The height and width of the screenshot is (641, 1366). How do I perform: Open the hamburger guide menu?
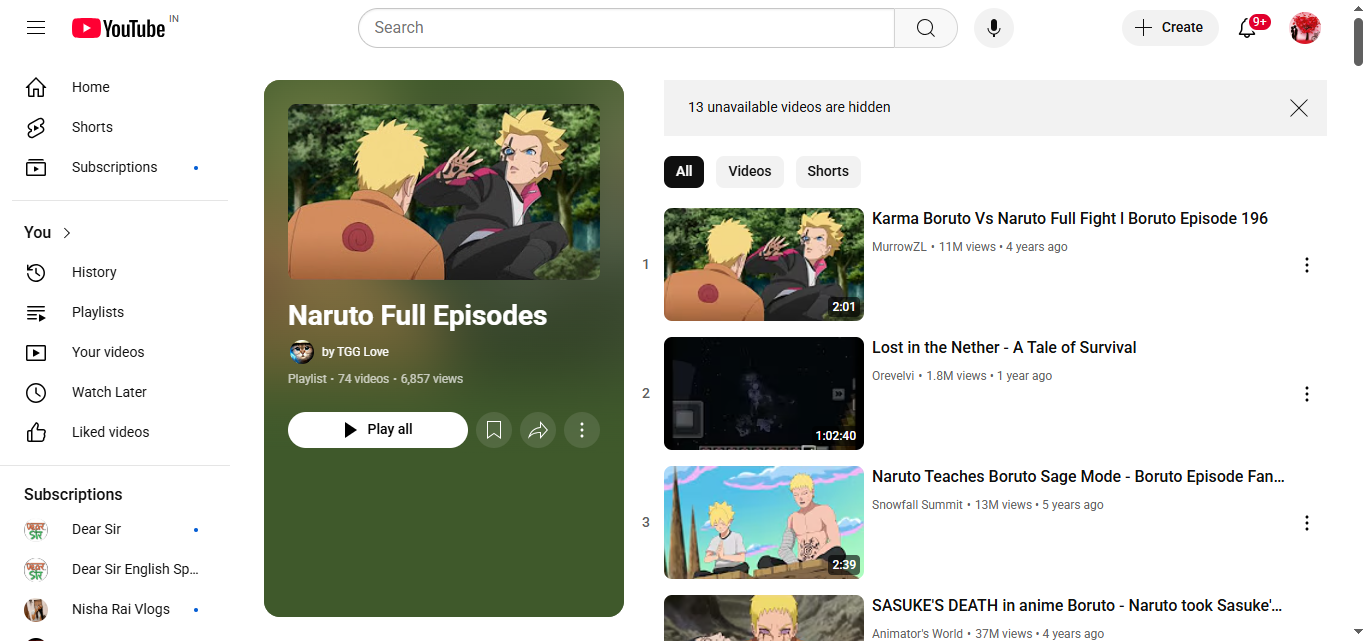point(36,28)
